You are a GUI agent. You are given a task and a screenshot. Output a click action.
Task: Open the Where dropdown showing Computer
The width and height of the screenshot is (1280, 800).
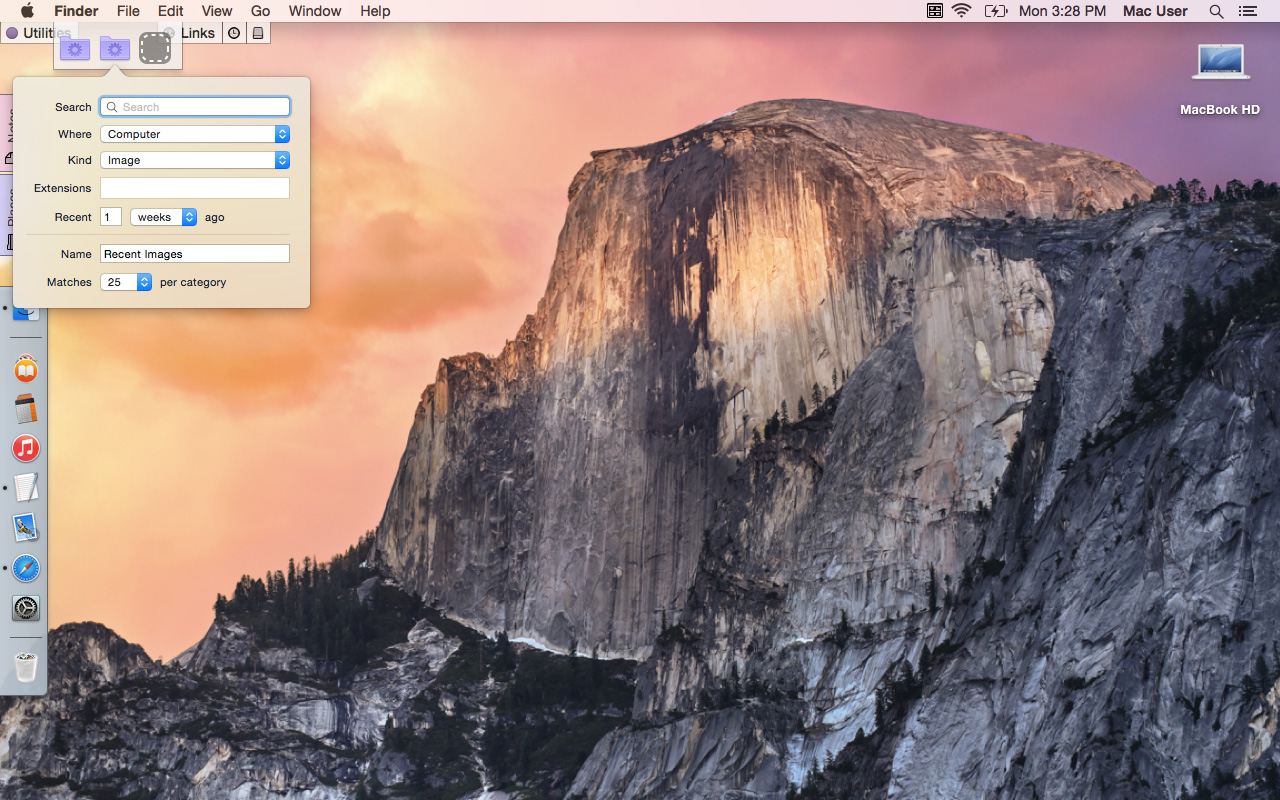click(x=195, y=134)
